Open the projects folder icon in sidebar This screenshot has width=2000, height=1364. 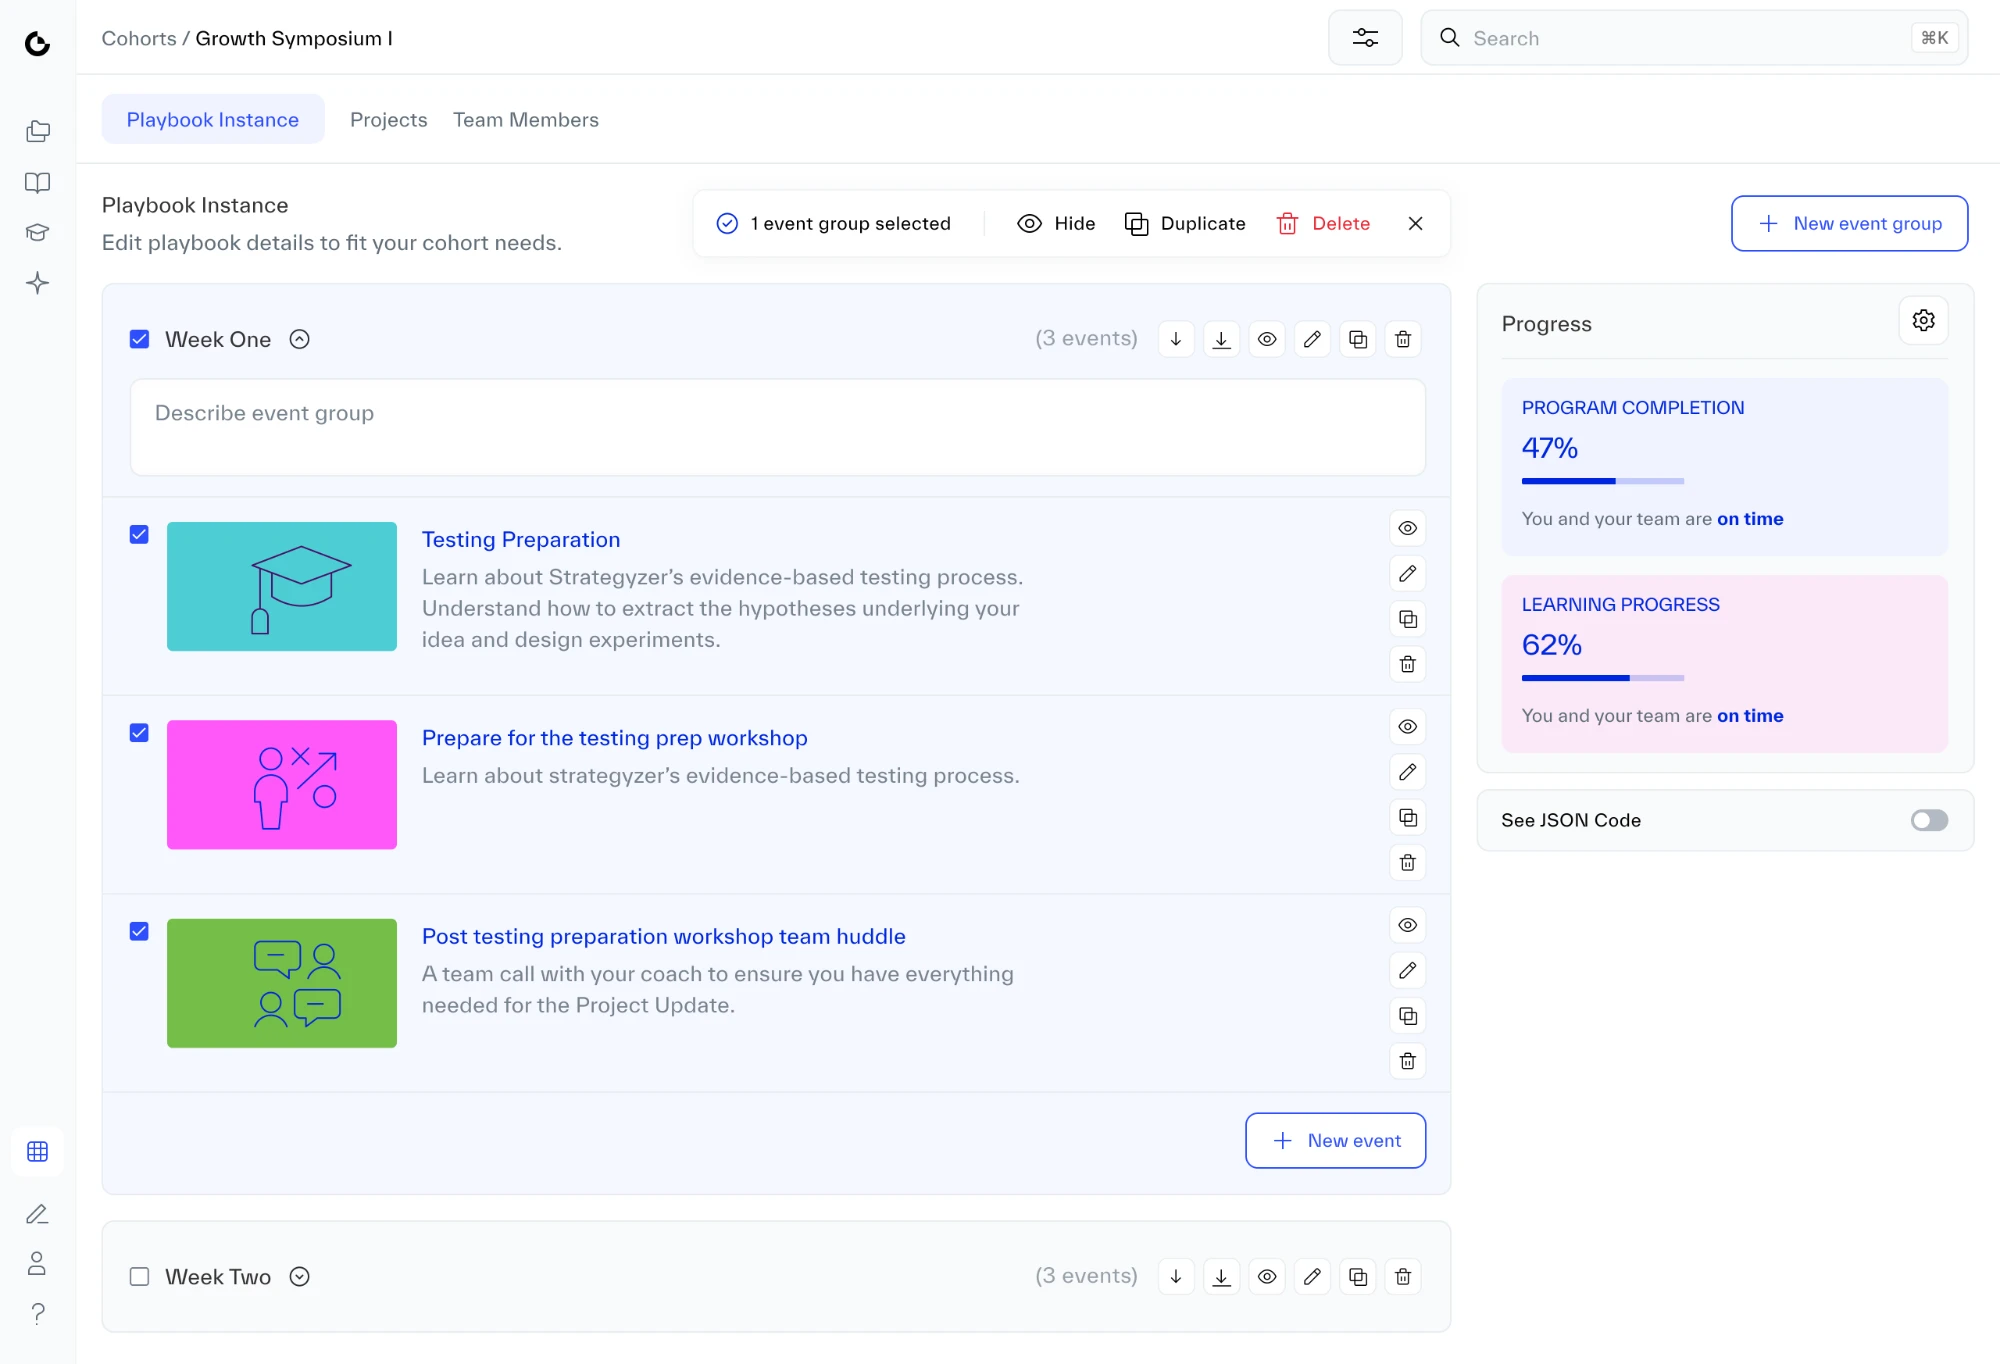click(38, 131)
